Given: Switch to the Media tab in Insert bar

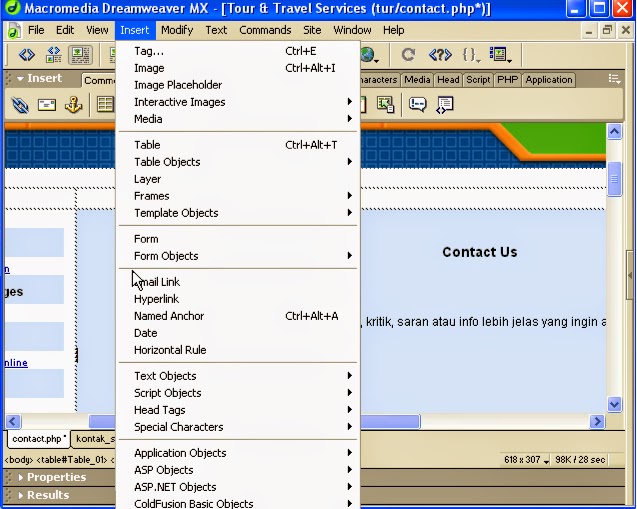Looking at the screenshot, I should [417, 80].
